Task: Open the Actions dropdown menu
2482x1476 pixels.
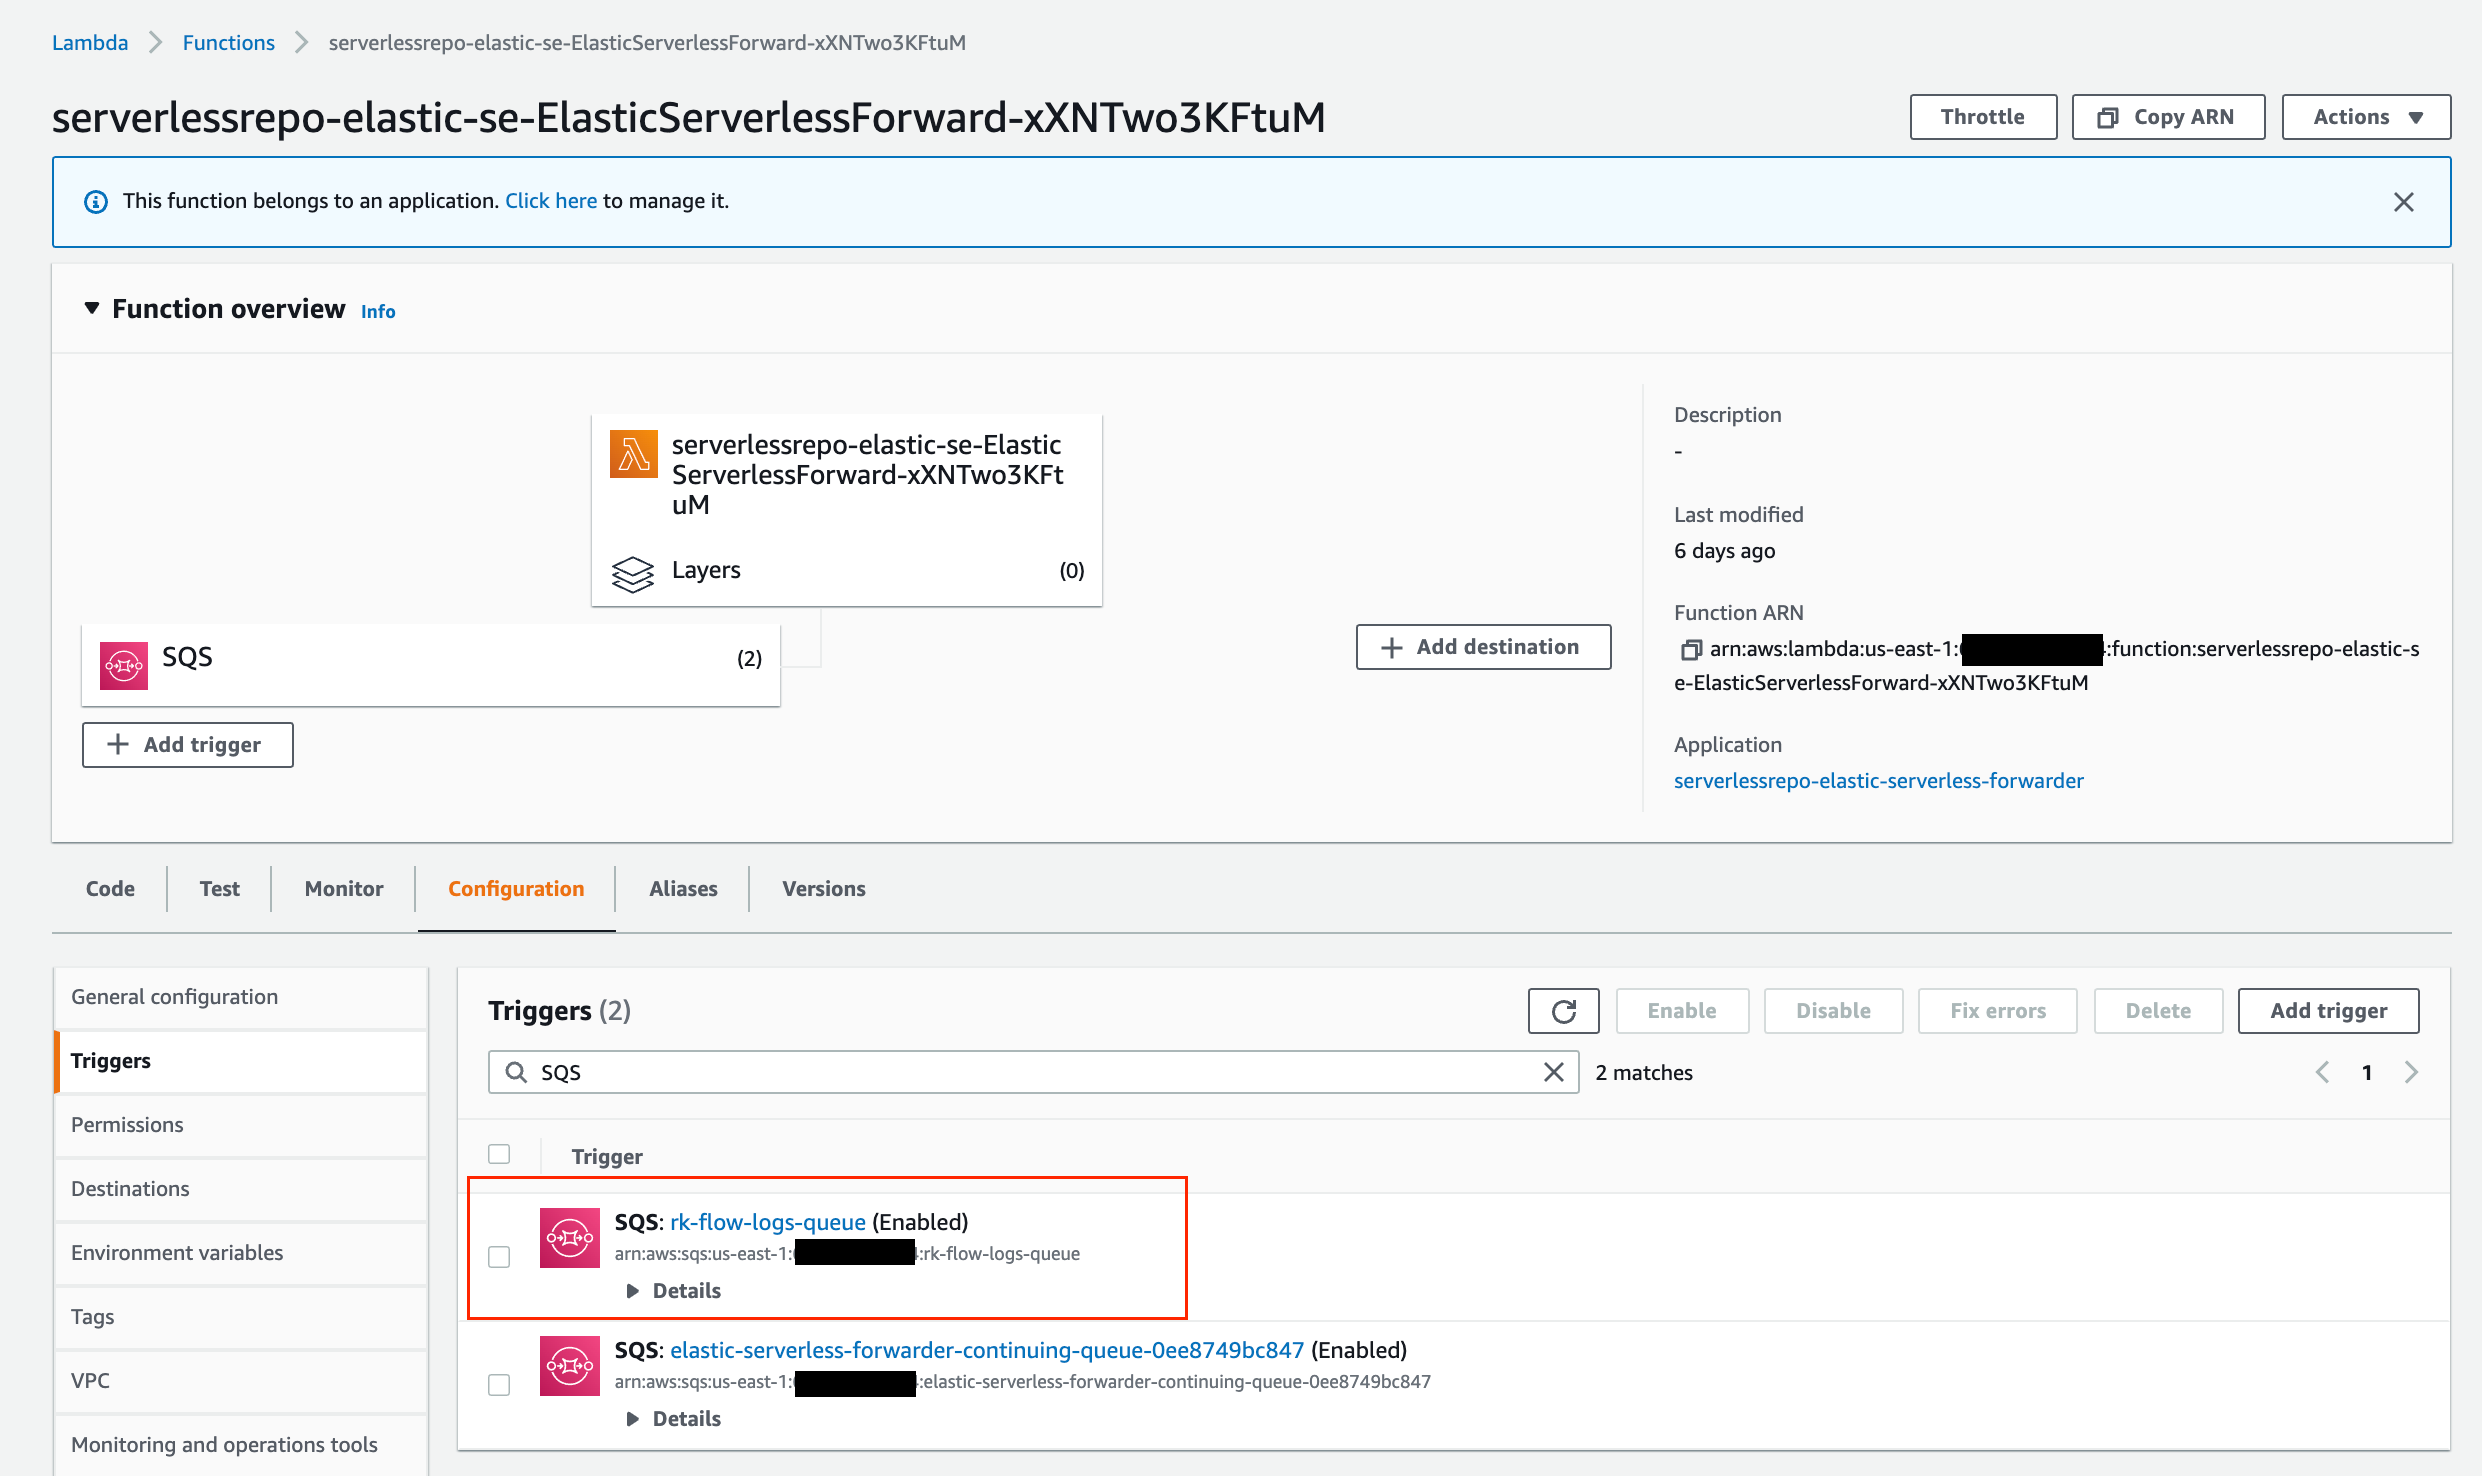Action: pyautogui.click(x=2366, y=117)
